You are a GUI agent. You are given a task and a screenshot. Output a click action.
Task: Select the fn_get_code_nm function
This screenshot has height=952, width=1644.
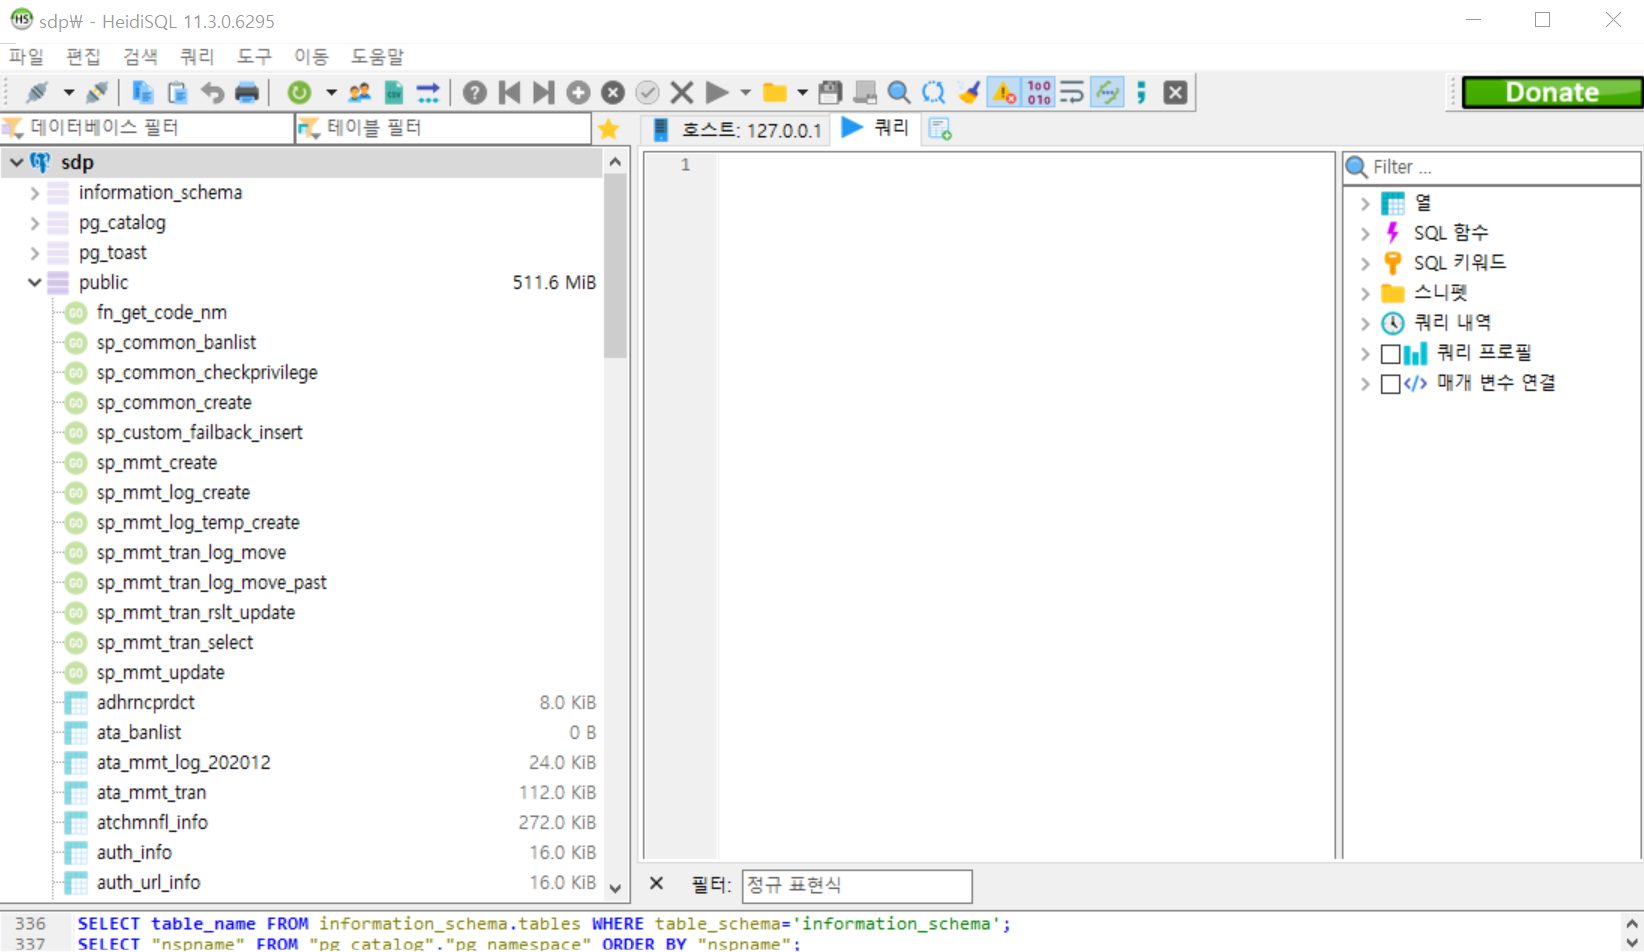pos(162,313)
